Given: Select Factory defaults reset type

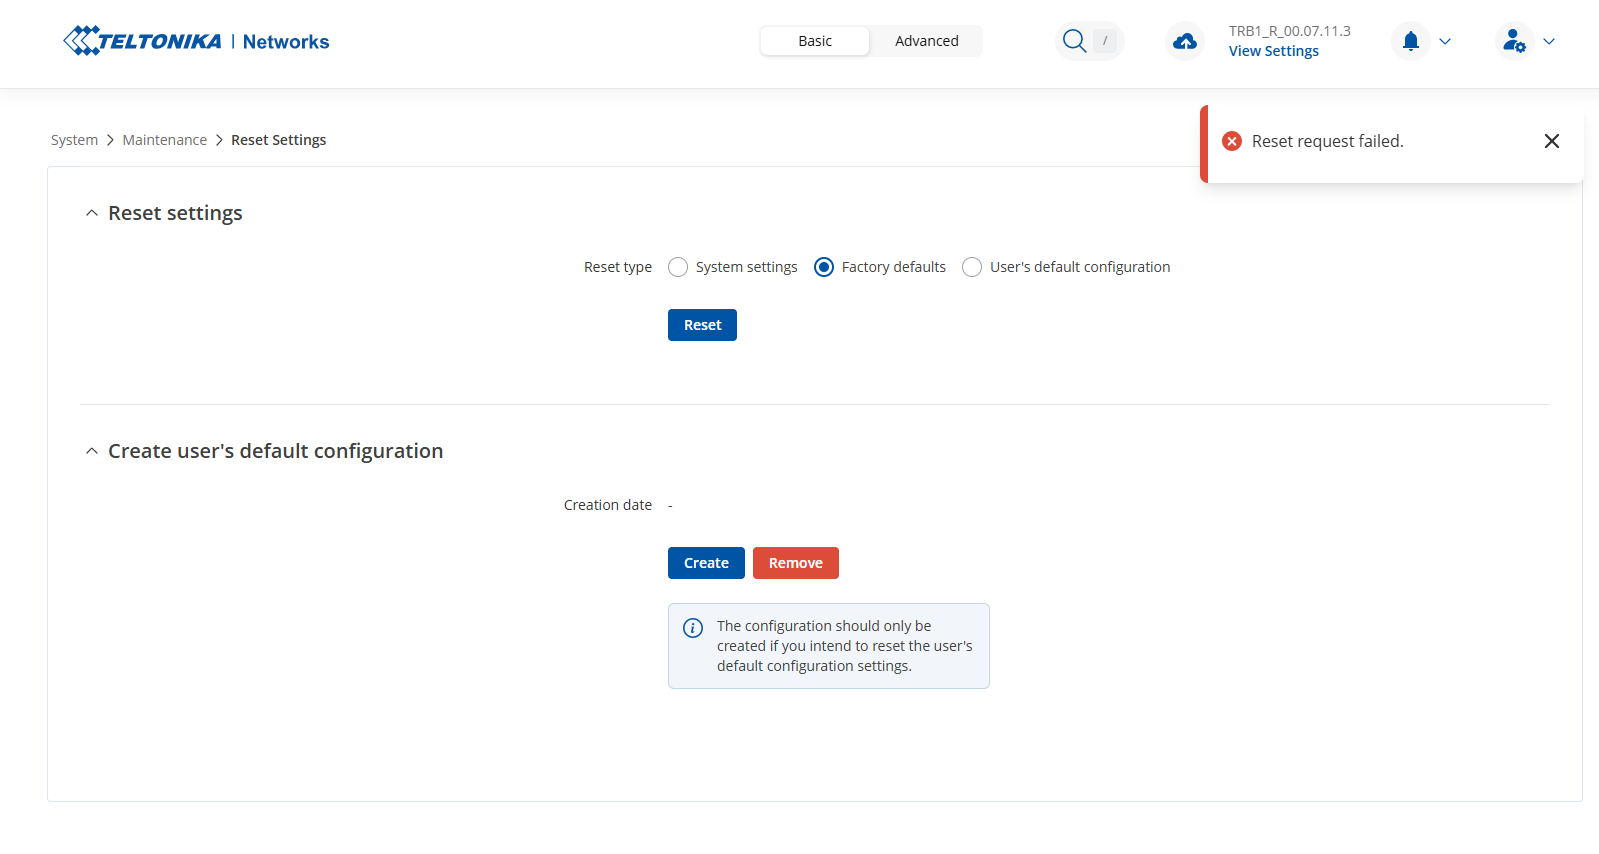Looking at the screenshot, I should [824, 267].
